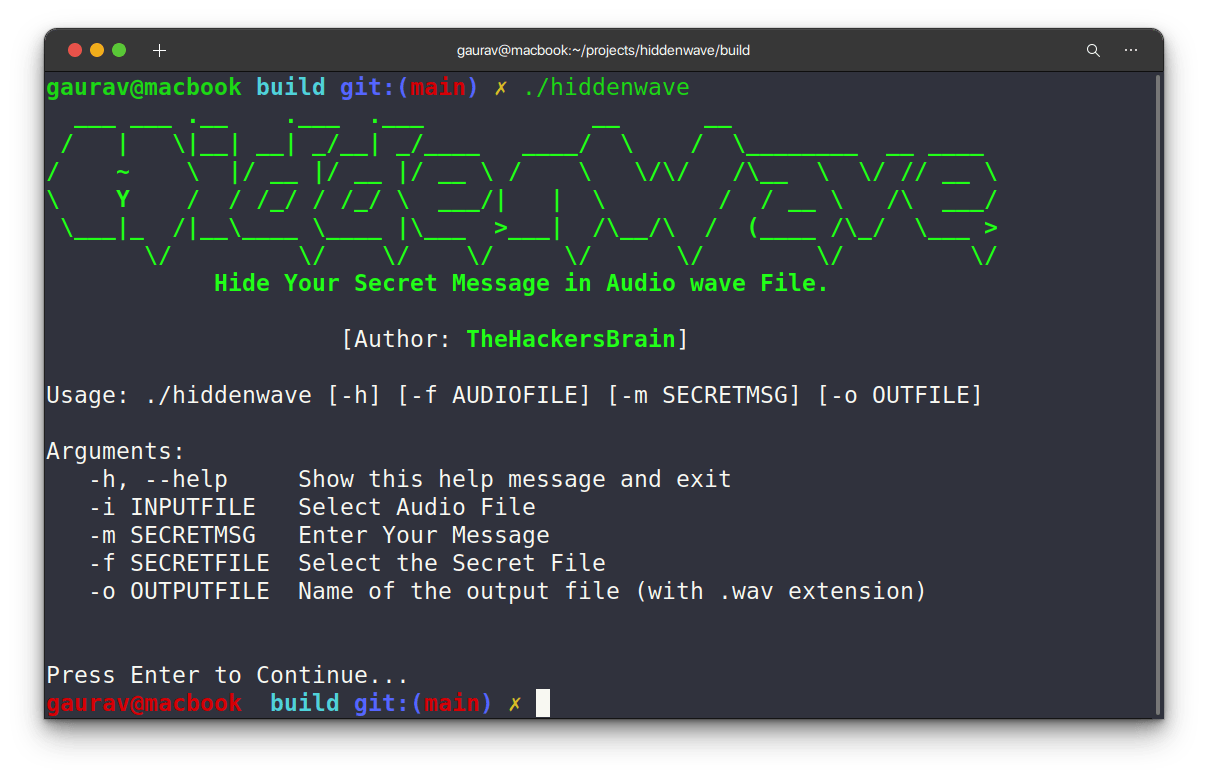The height and width of the screenshot is (779, 1208).
Task: Click the window title gaurav@macbook:~/projects/hiddenwave/build
Action: pyautogui.click(x=604, y=50)
